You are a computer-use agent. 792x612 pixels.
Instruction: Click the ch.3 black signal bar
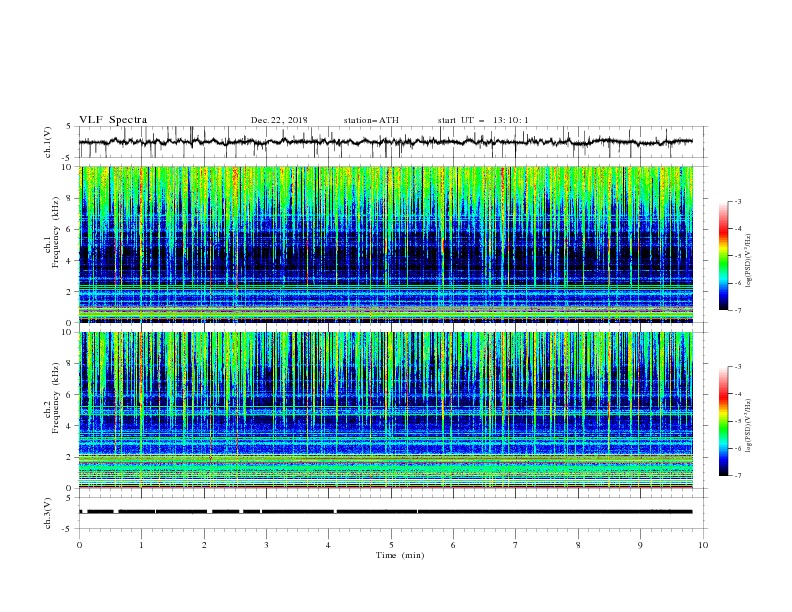tap(386, 512)
